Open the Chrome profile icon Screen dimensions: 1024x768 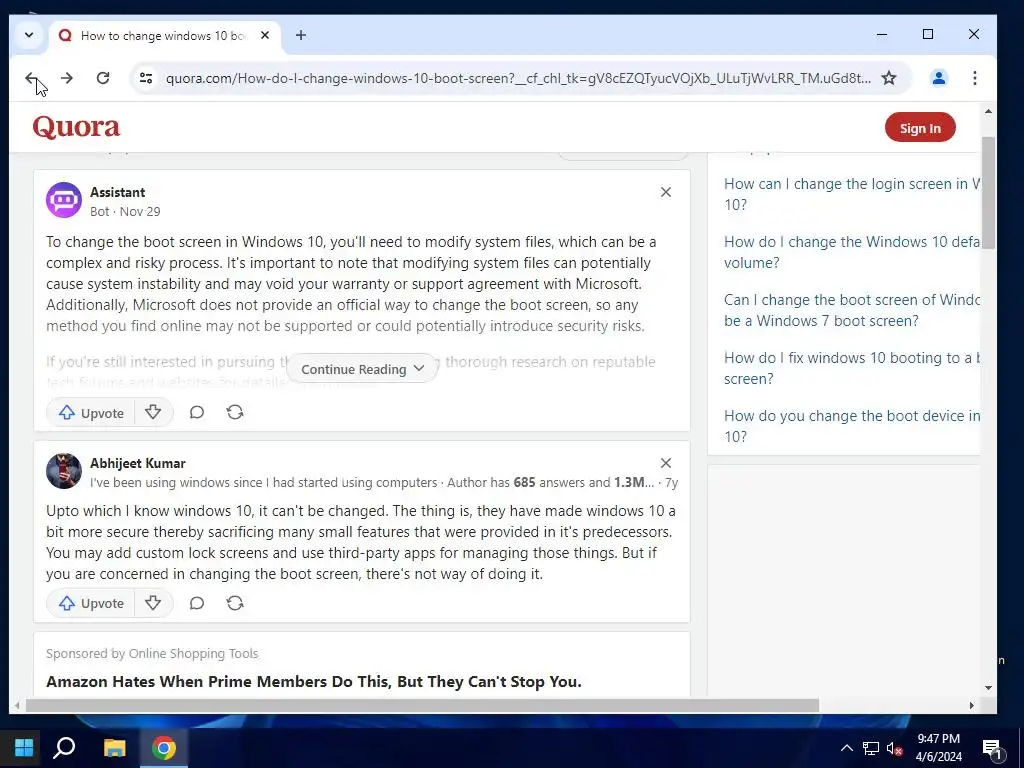(938, 78)
